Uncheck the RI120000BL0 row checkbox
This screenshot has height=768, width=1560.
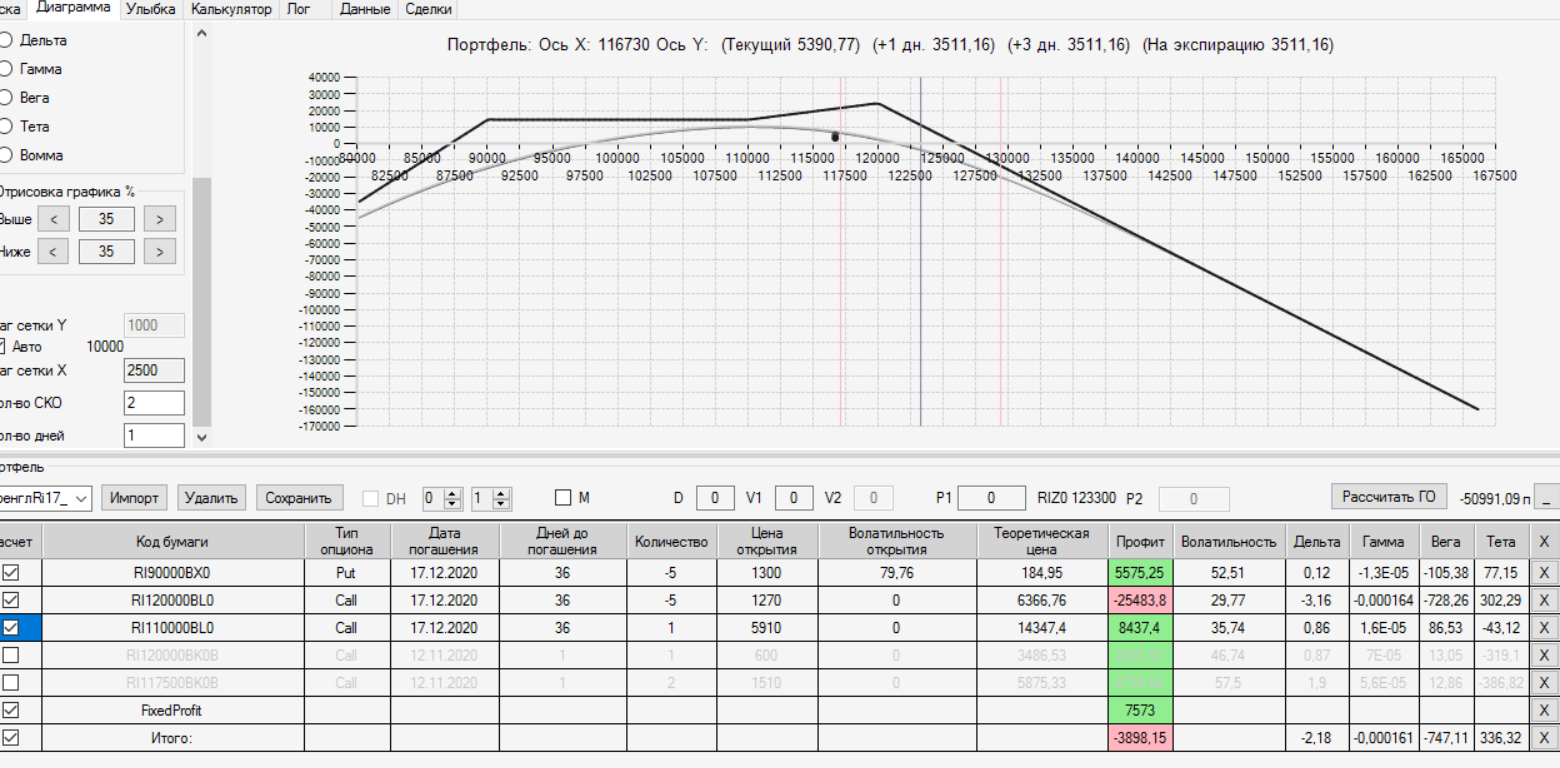[10, 601]
